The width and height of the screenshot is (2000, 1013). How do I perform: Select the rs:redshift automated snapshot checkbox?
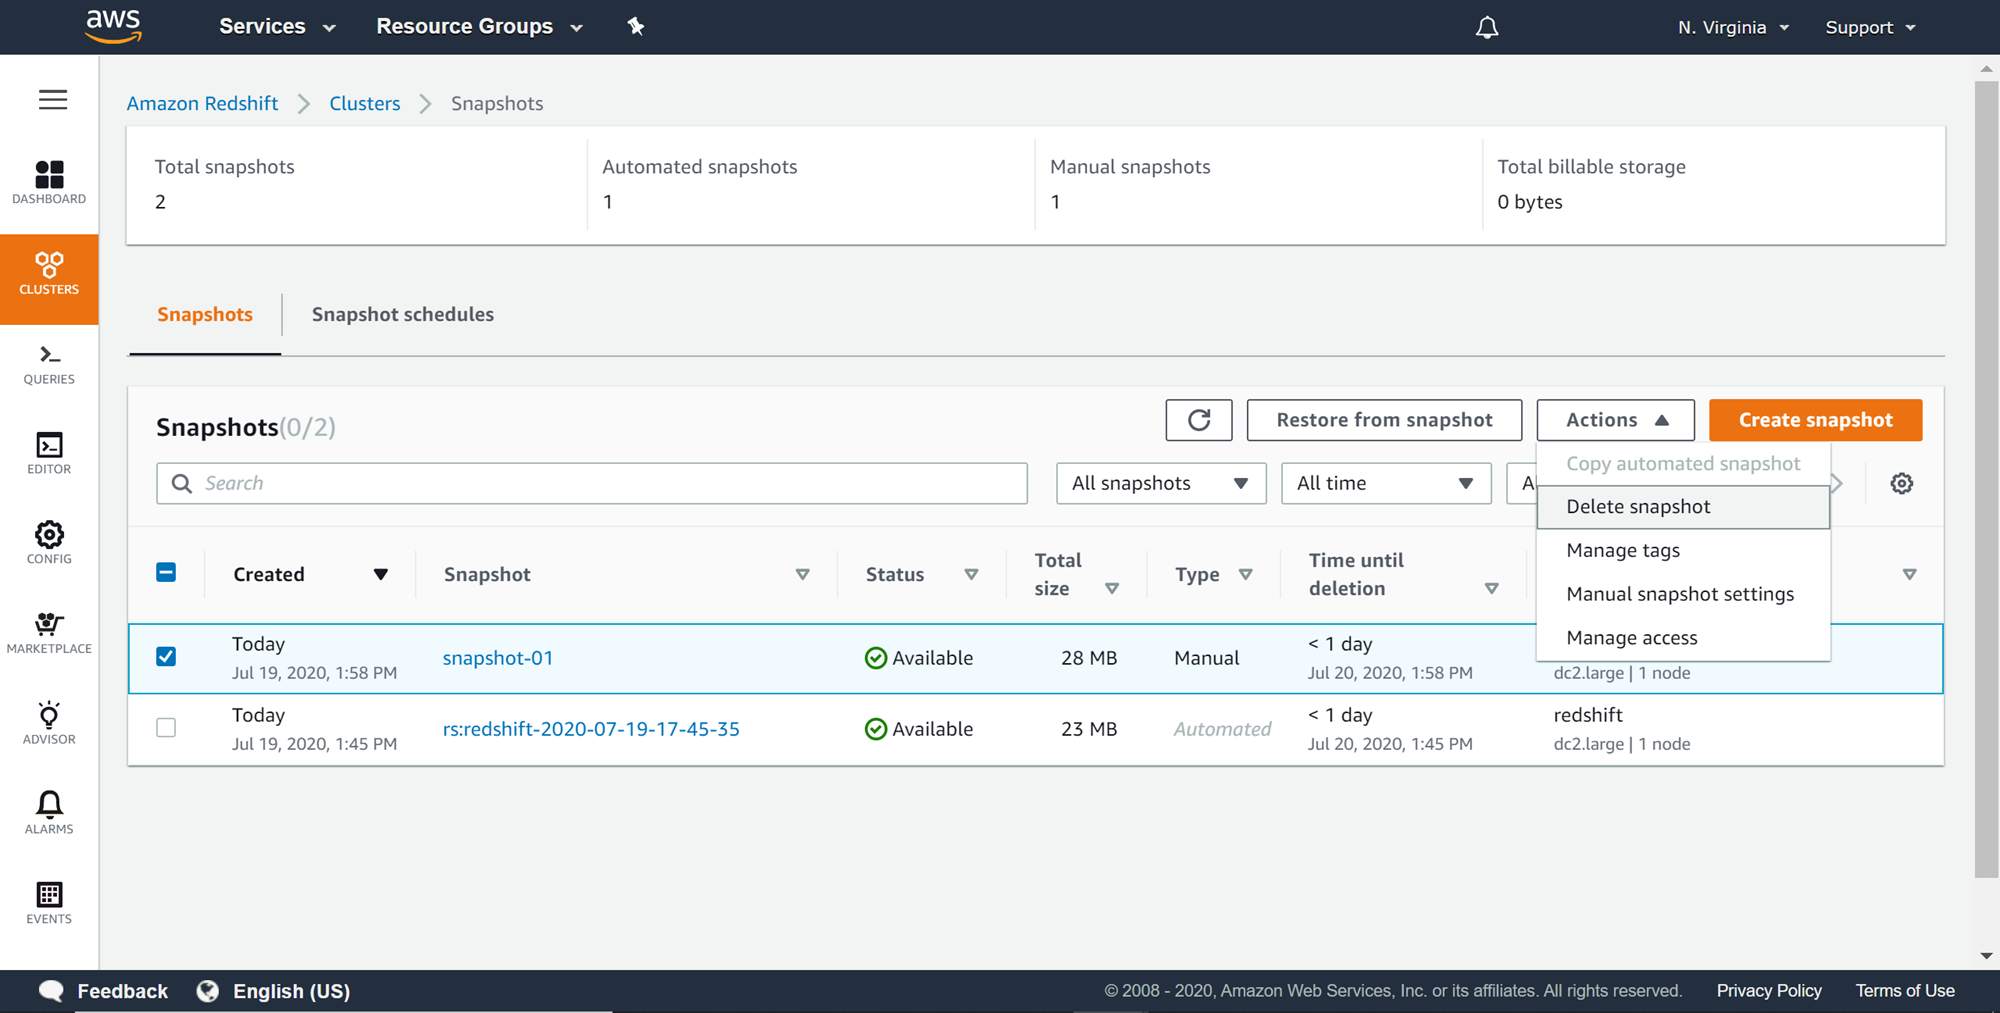[166, 728]
